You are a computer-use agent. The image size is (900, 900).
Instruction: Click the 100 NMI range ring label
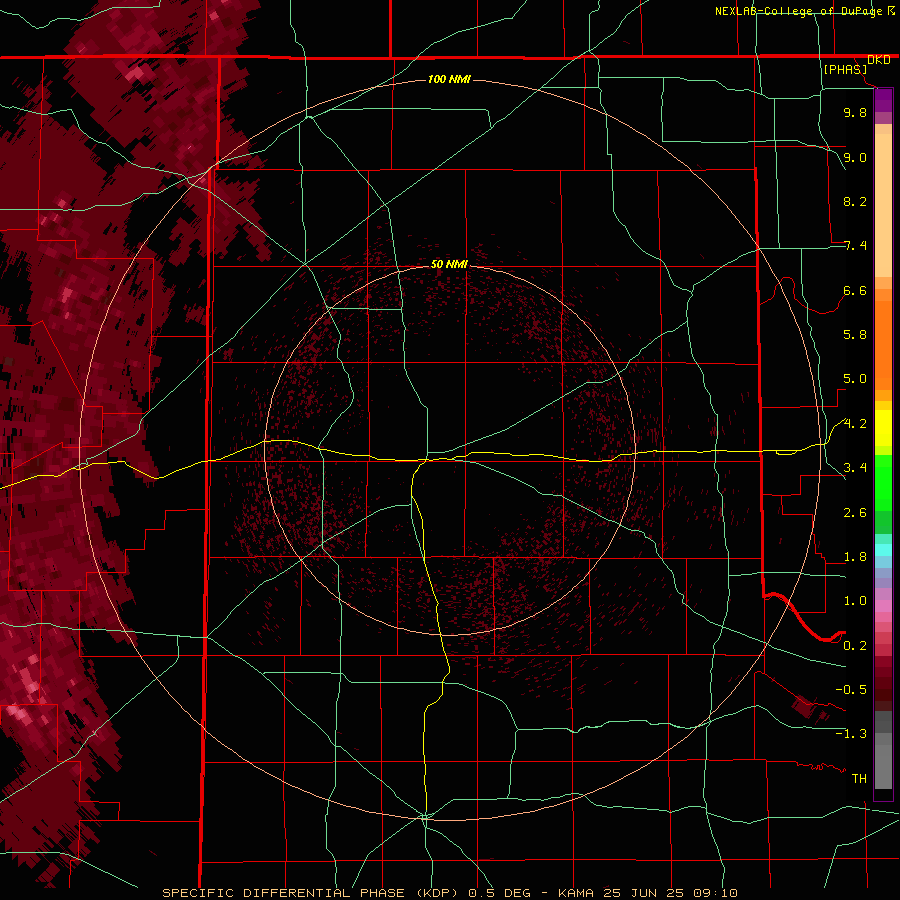click(449, 79)
